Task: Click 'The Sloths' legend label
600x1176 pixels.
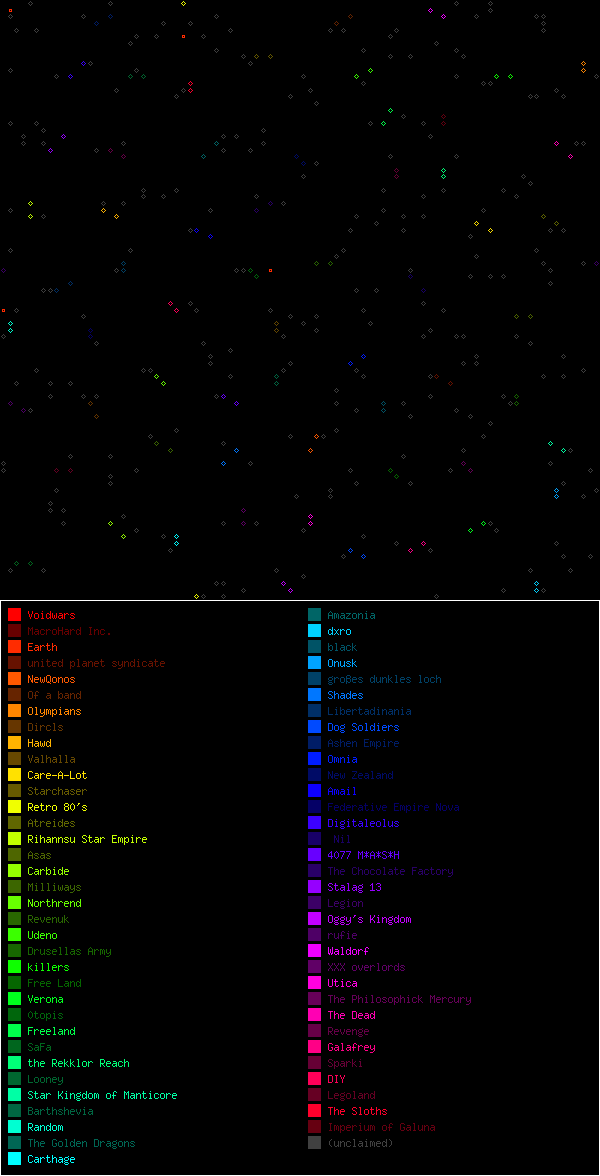Action: (358, 1112)
